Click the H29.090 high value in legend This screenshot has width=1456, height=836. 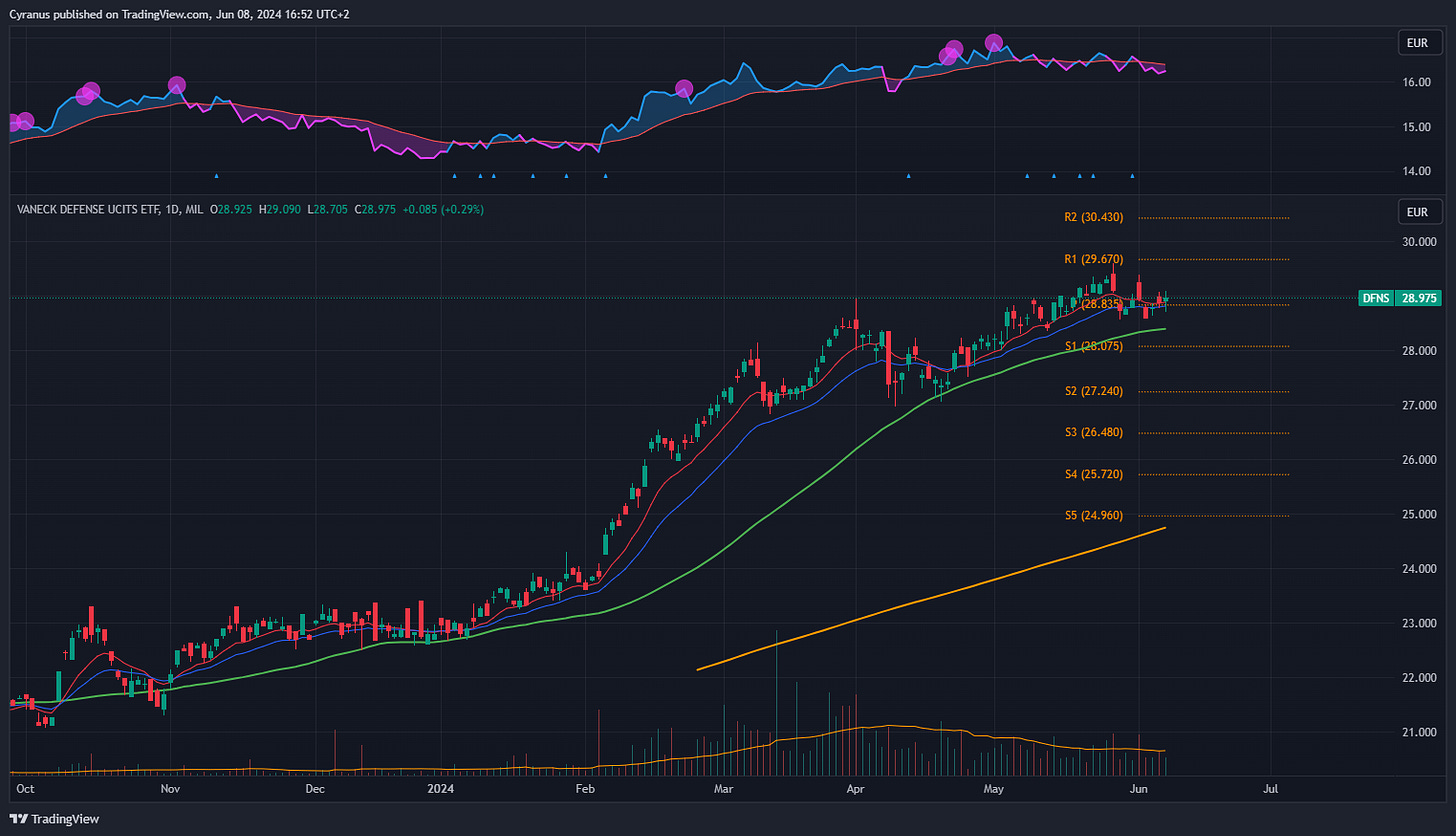pos(280,209)
